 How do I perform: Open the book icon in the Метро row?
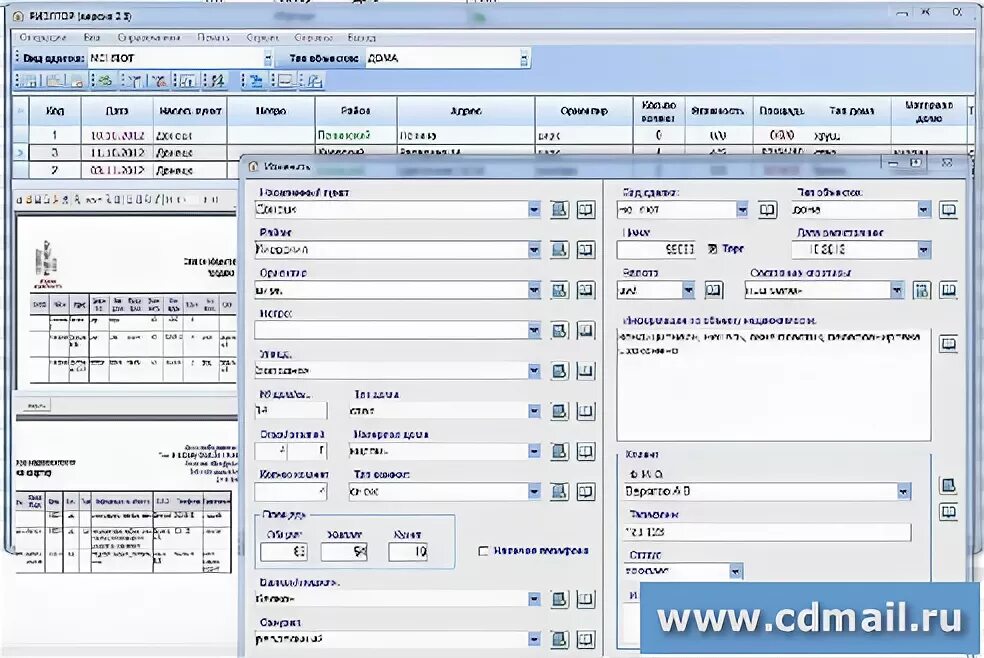point(586,330)
